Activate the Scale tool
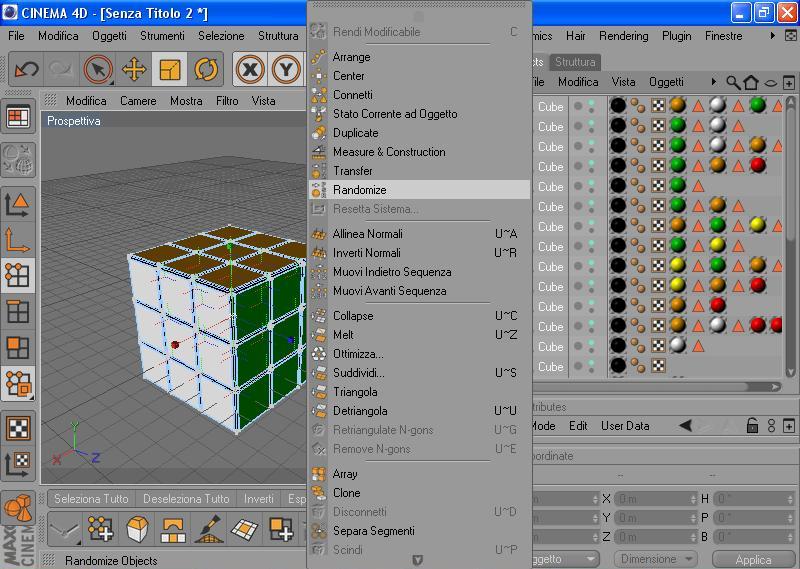The width and height of the screenshot is (800, 569). pyautogui.click(x=170, y=69)
